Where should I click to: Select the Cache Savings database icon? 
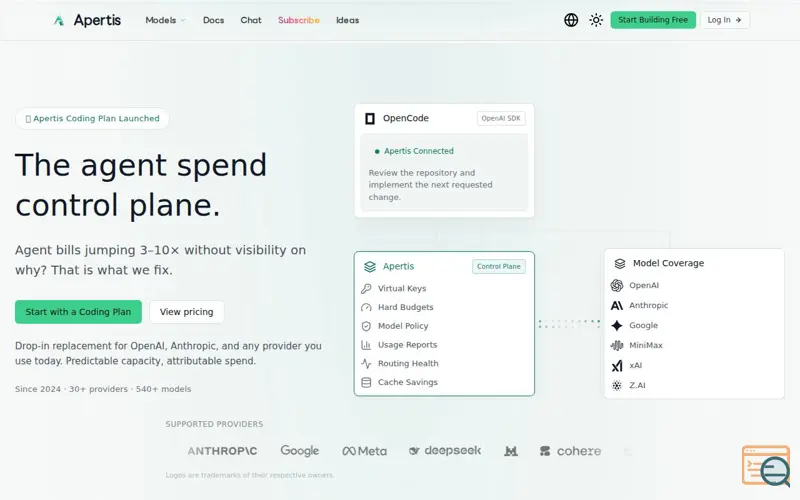[366, 382]
